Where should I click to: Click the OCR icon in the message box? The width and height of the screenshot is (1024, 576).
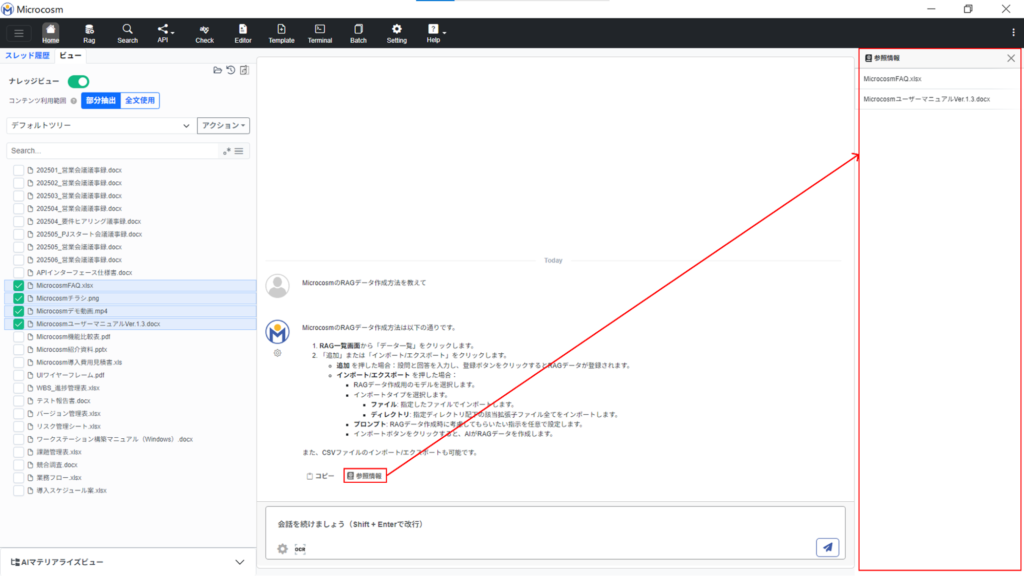click(x=300, y=549)
